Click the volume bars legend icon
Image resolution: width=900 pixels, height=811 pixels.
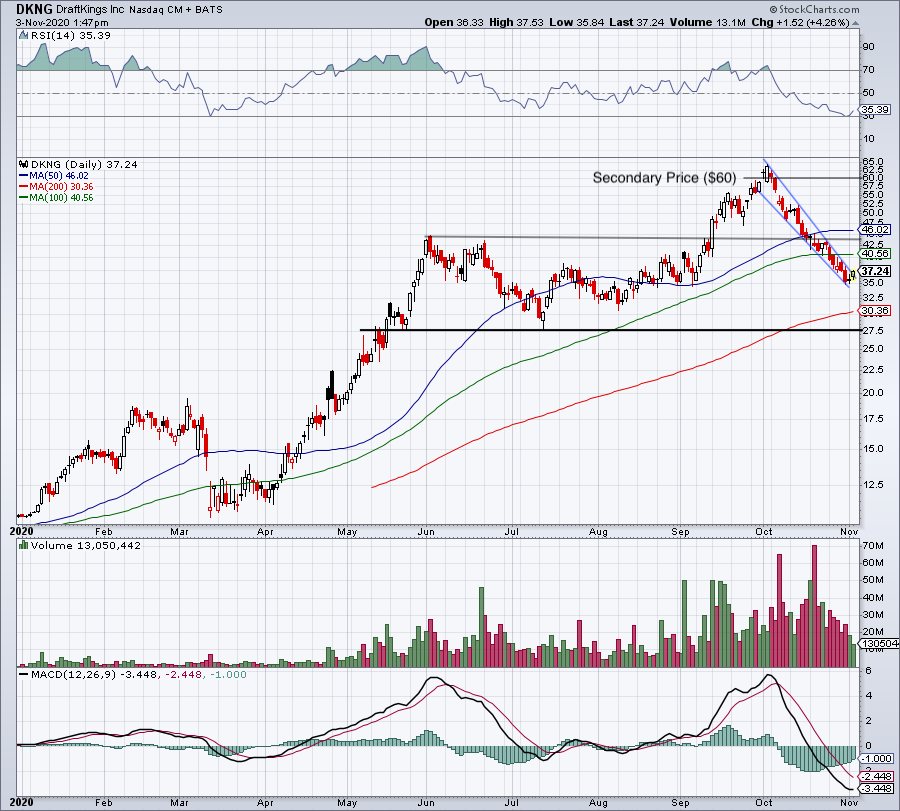click(x=24, y=545)
